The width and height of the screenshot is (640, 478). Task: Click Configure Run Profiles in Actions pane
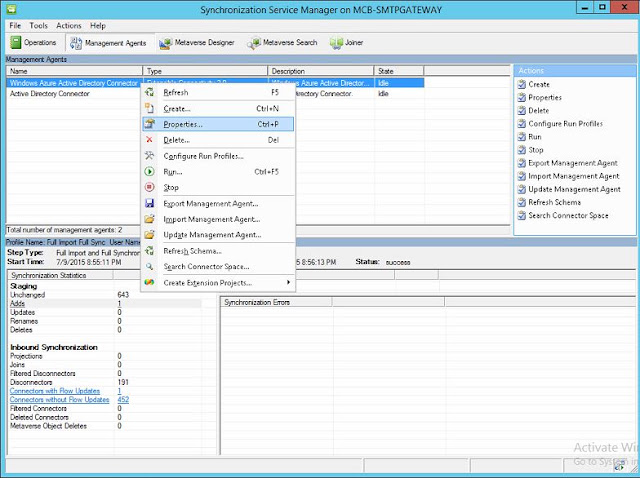[565, 124]
